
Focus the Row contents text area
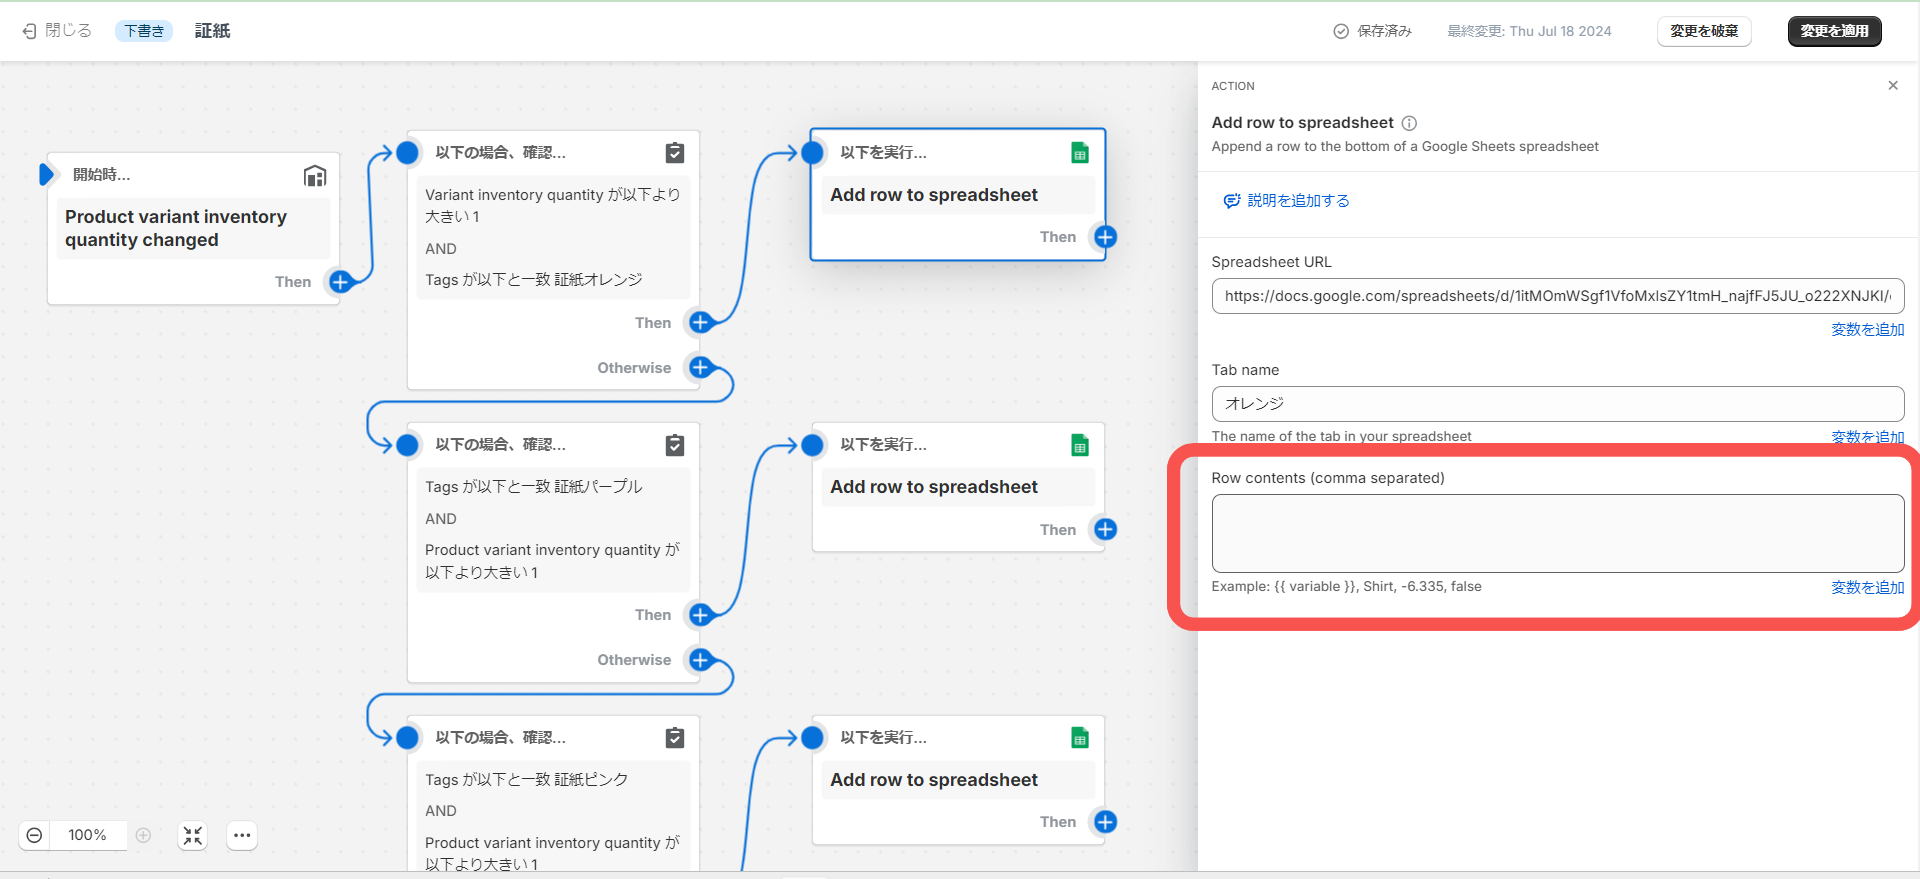pyautogui.click(x=1557, y=533)
